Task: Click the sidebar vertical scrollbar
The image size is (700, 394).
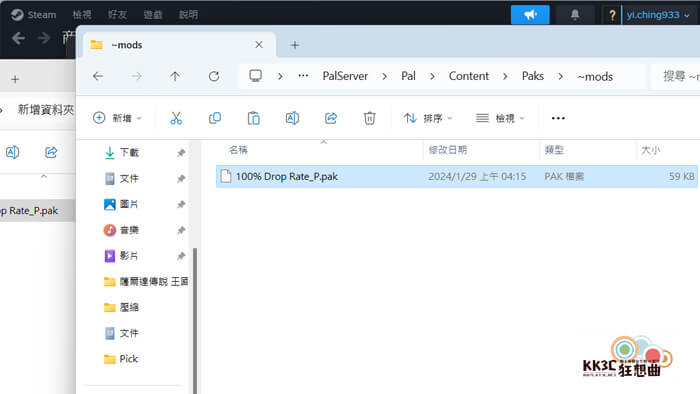Action: click(195, 320)
